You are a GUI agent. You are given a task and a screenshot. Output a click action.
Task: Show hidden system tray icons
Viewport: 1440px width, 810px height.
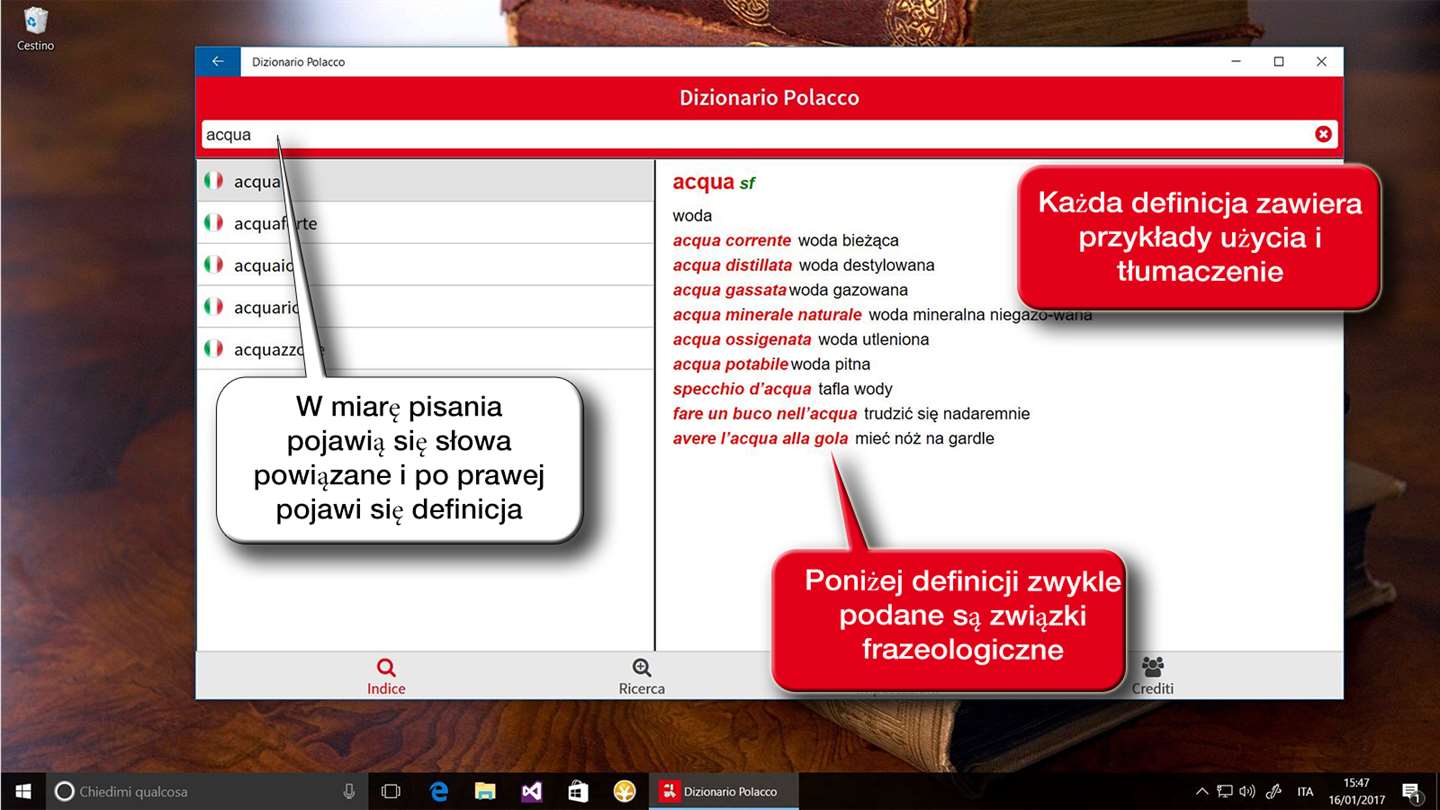(x=1202, y=791)
